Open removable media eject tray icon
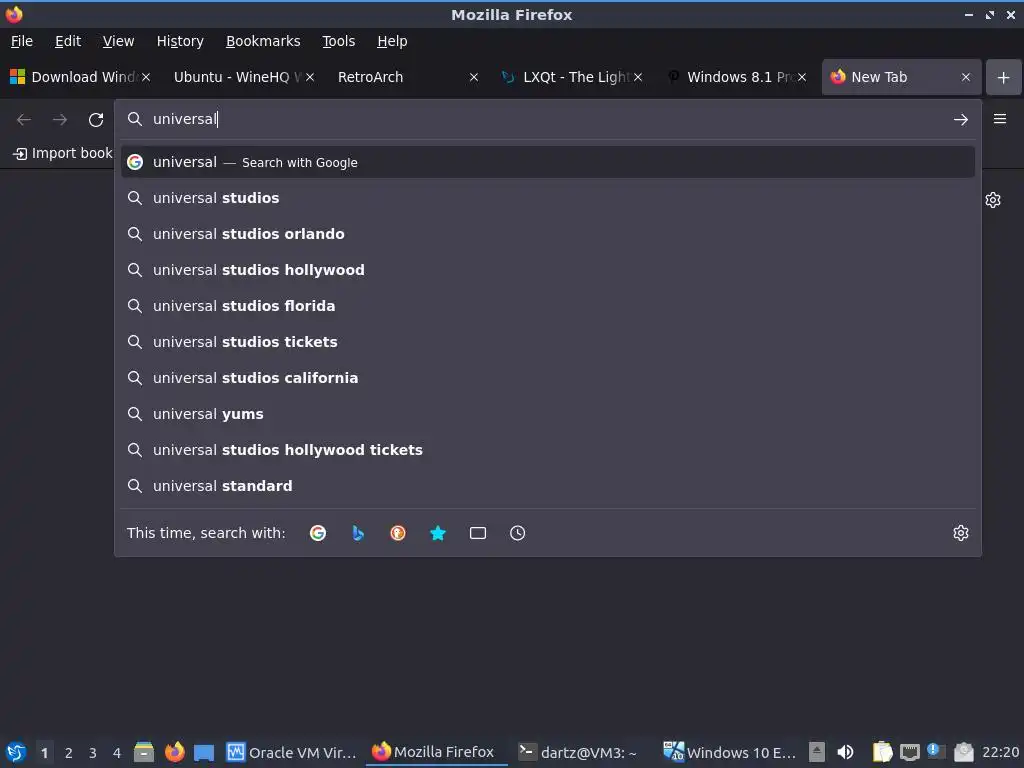 816,752
